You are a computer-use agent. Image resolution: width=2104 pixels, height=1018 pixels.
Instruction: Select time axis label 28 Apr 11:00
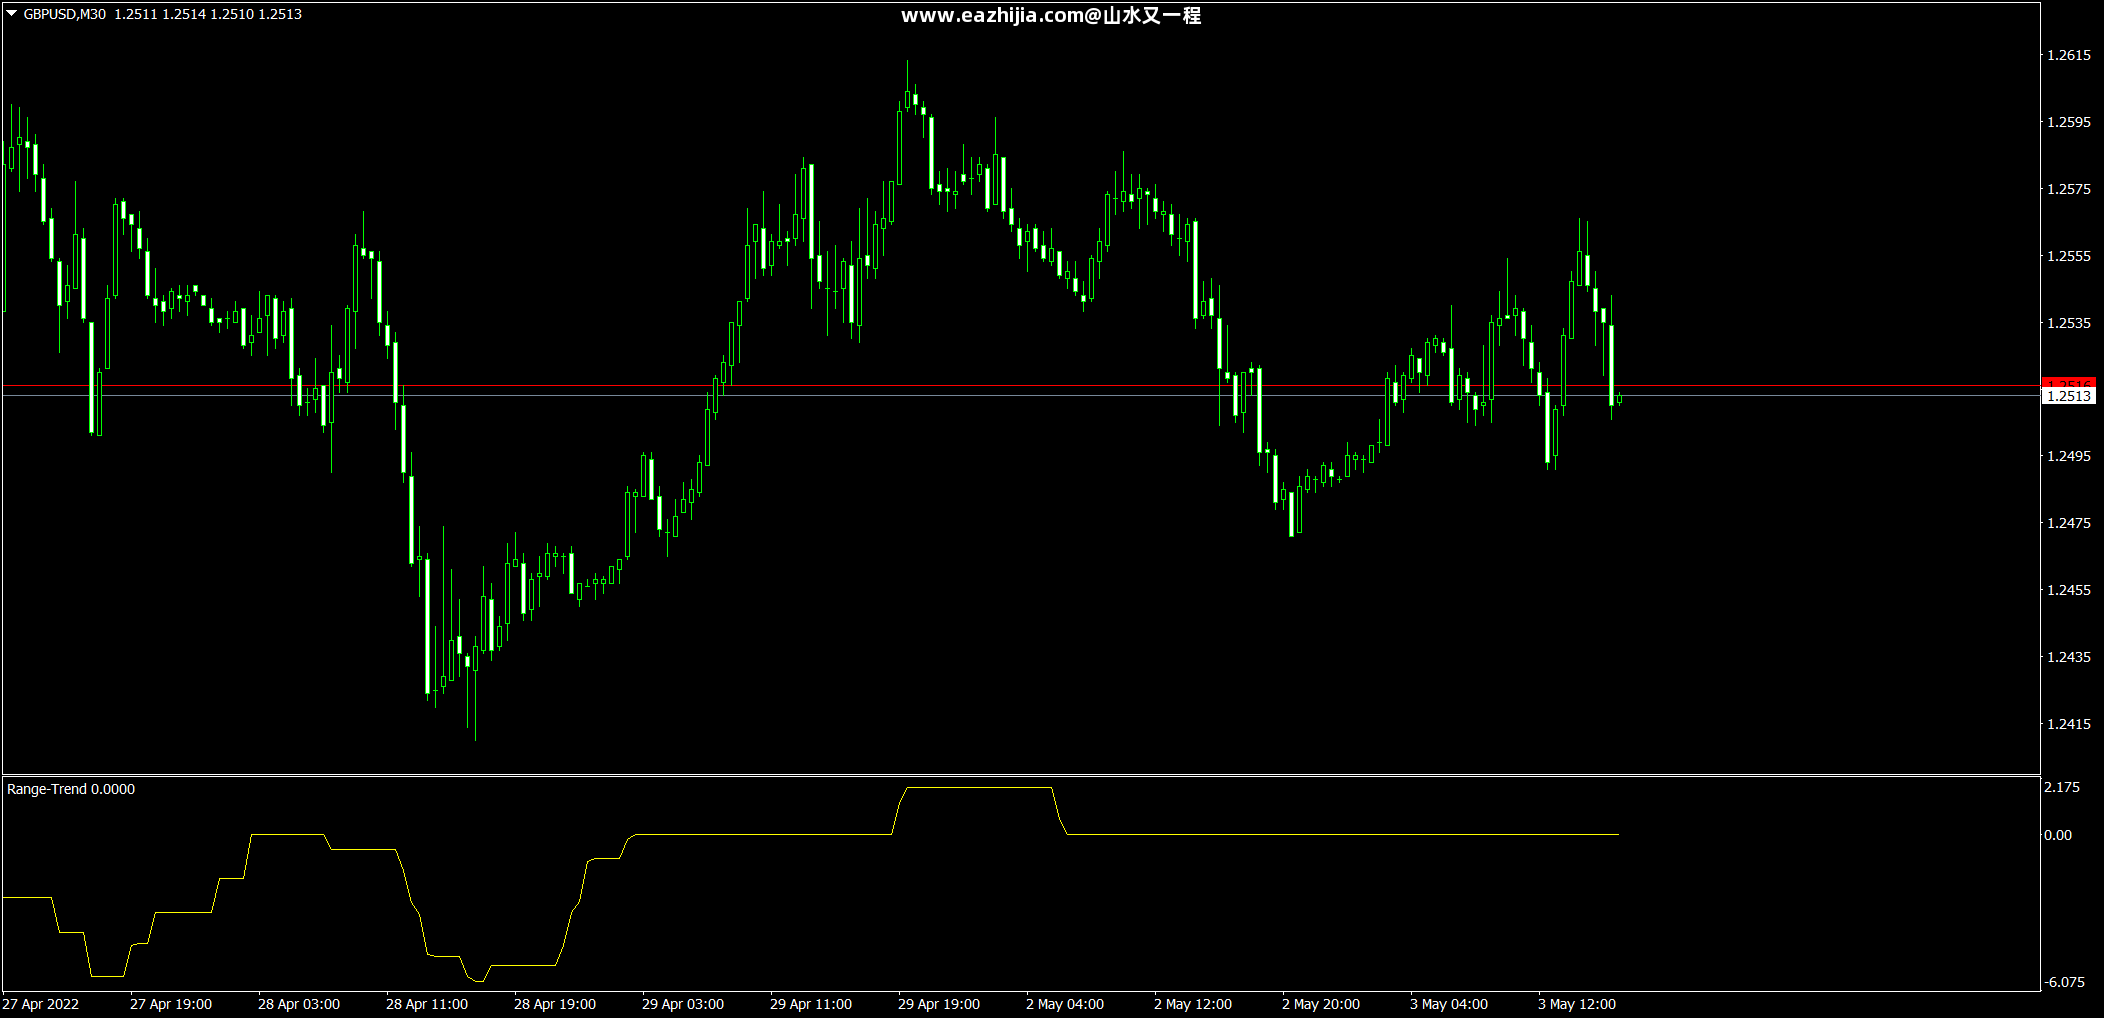427,1004
